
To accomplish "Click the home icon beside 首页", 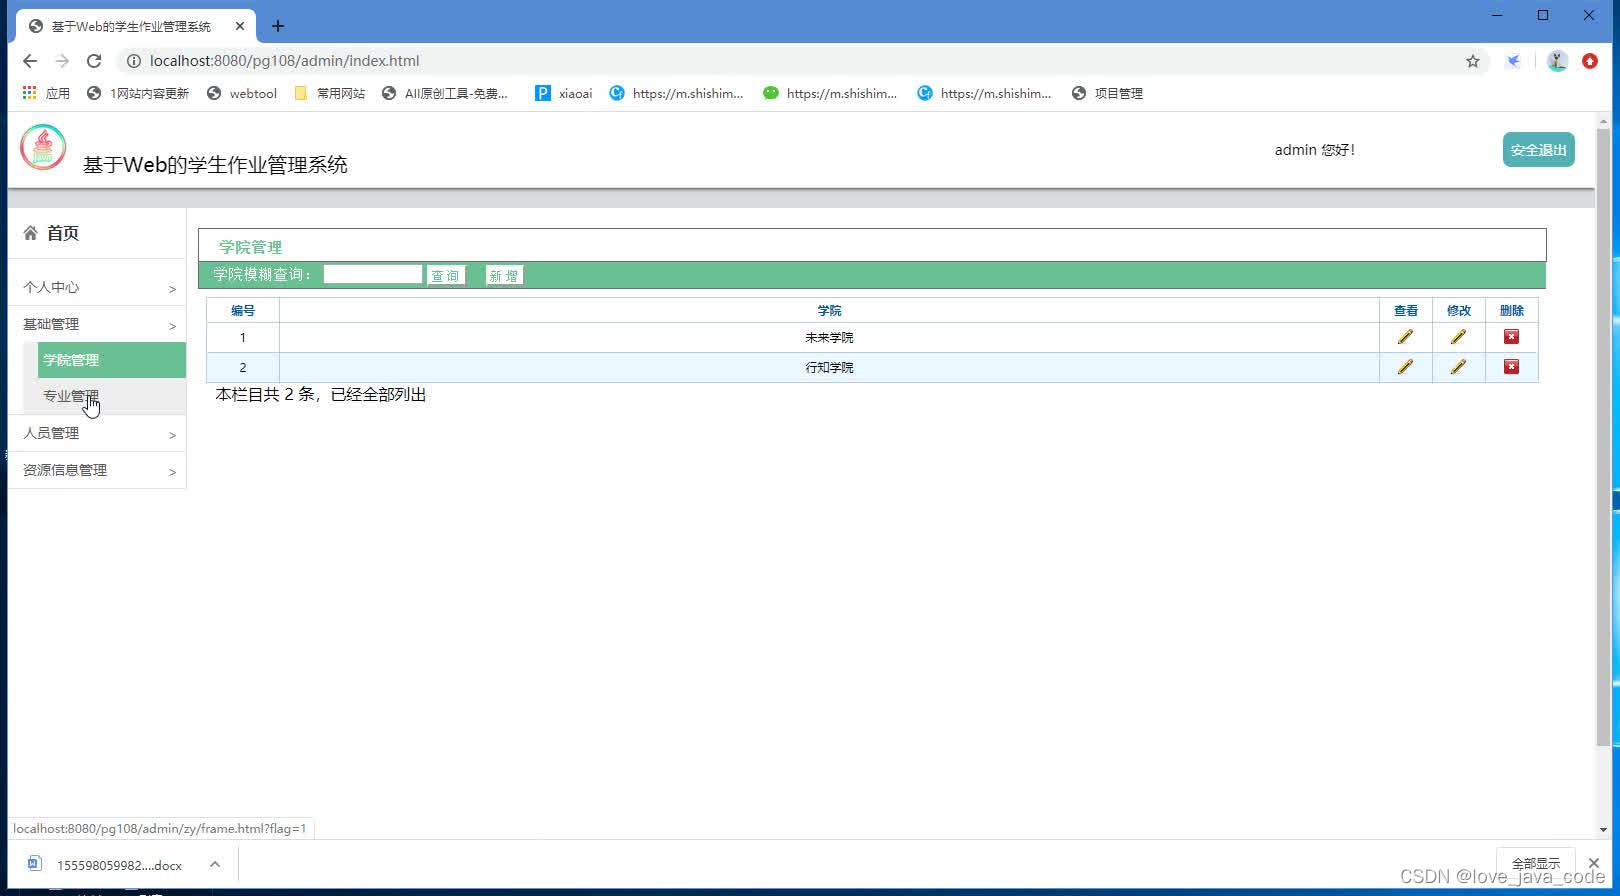I will tap(30, 233).
